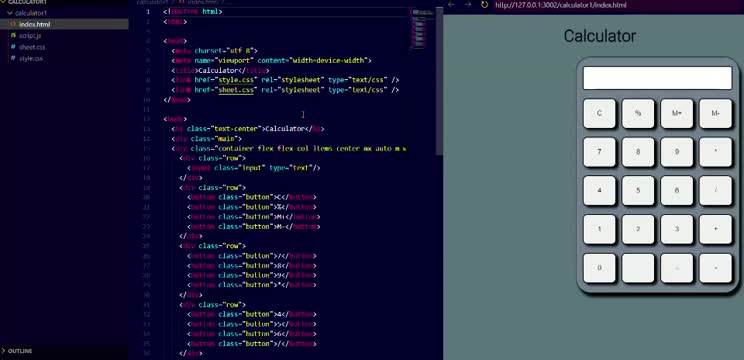Click the editor vertical scrollbar

(439, 81)
